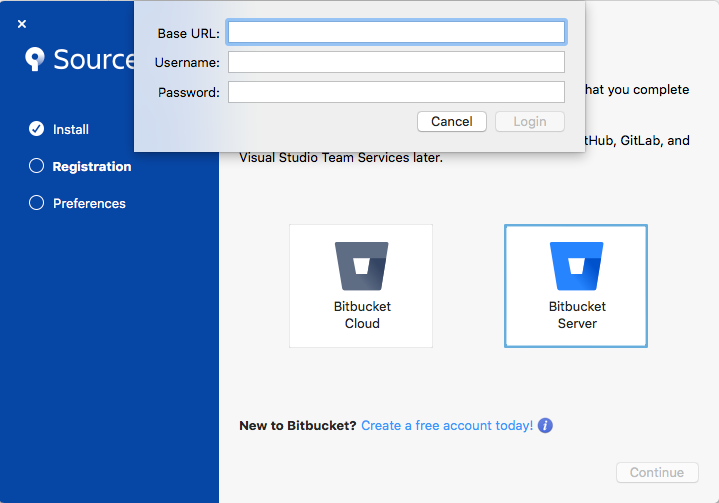Image resolution: width=719 pixels, height=503 pixels.
Task: Choose the Bitbucket Server card
Action: point(576,286)
